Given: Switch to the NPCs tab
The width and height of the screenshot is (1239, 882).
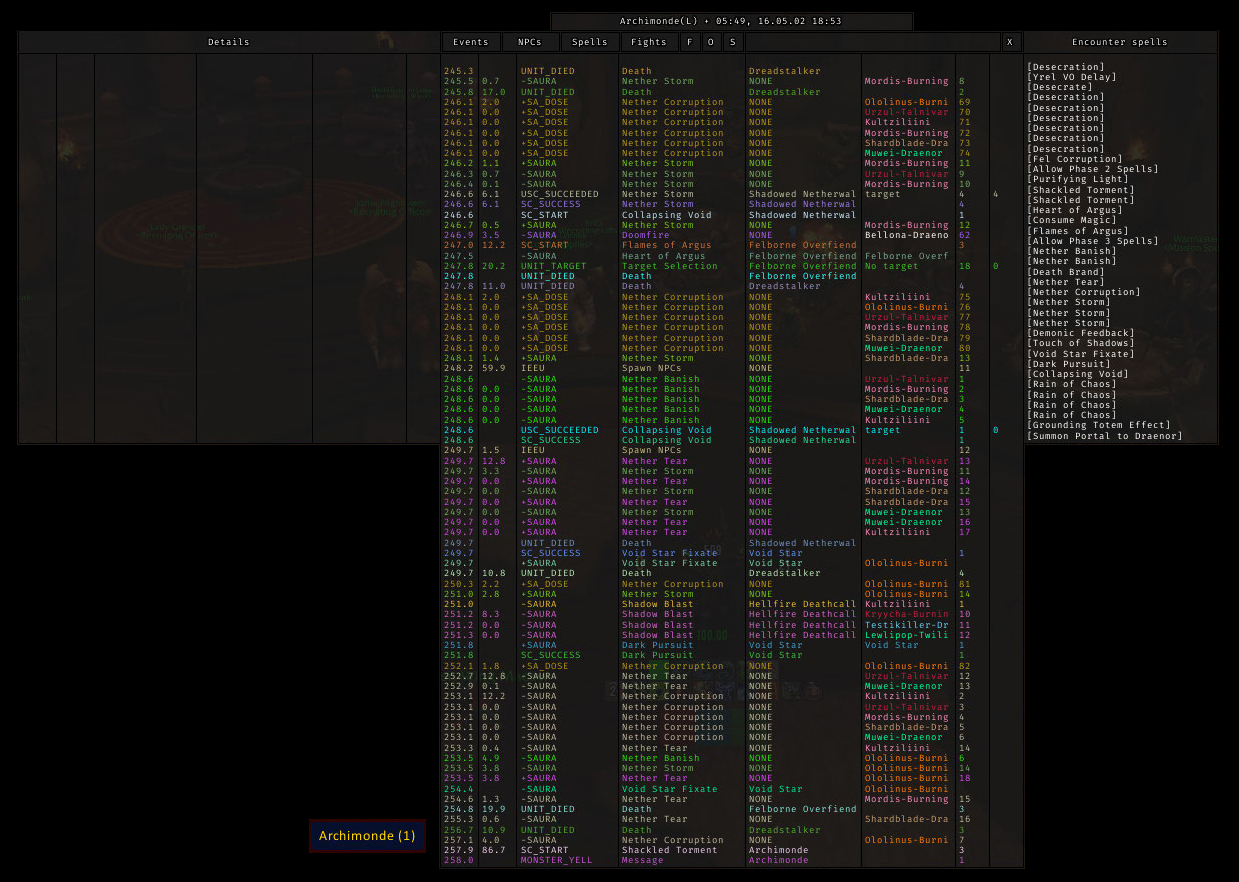Looking at the screenshot, I should pos(530,42).
